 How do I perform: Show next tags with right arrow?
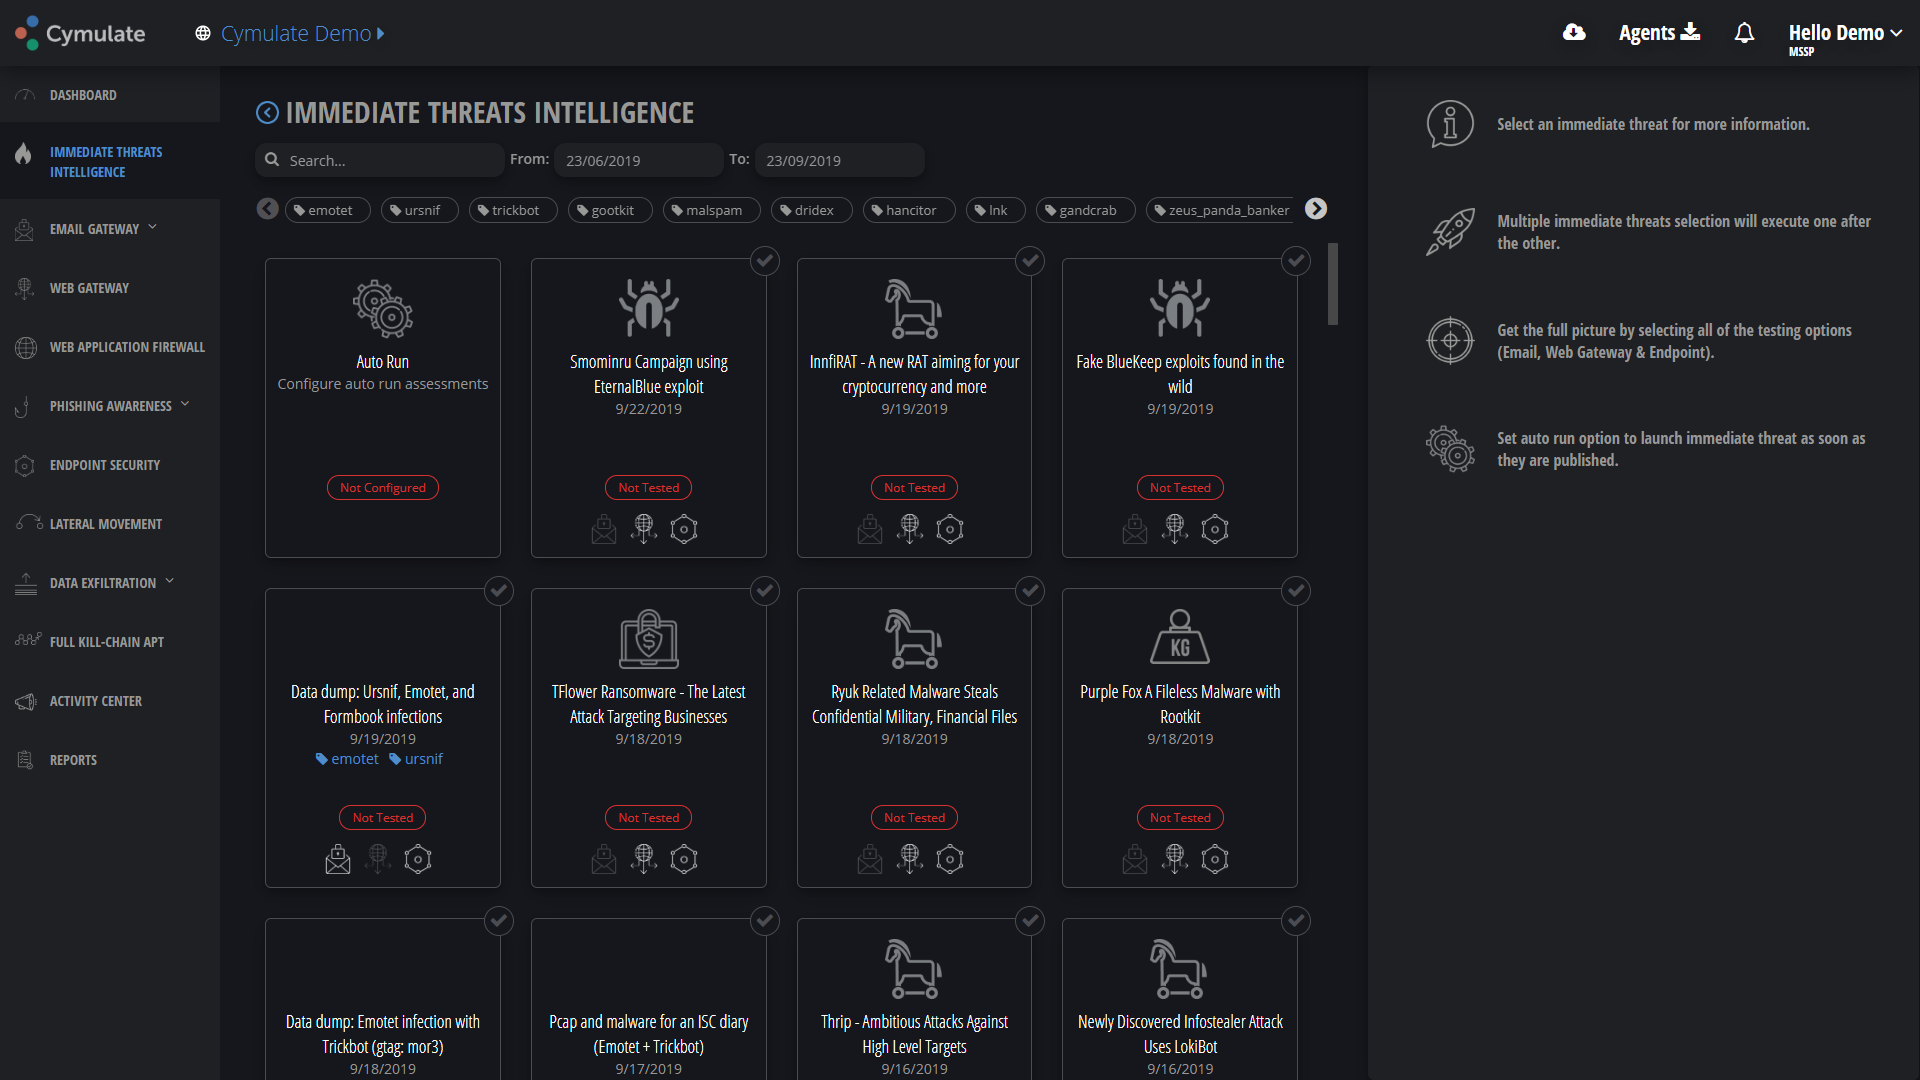pos(1316,208)
